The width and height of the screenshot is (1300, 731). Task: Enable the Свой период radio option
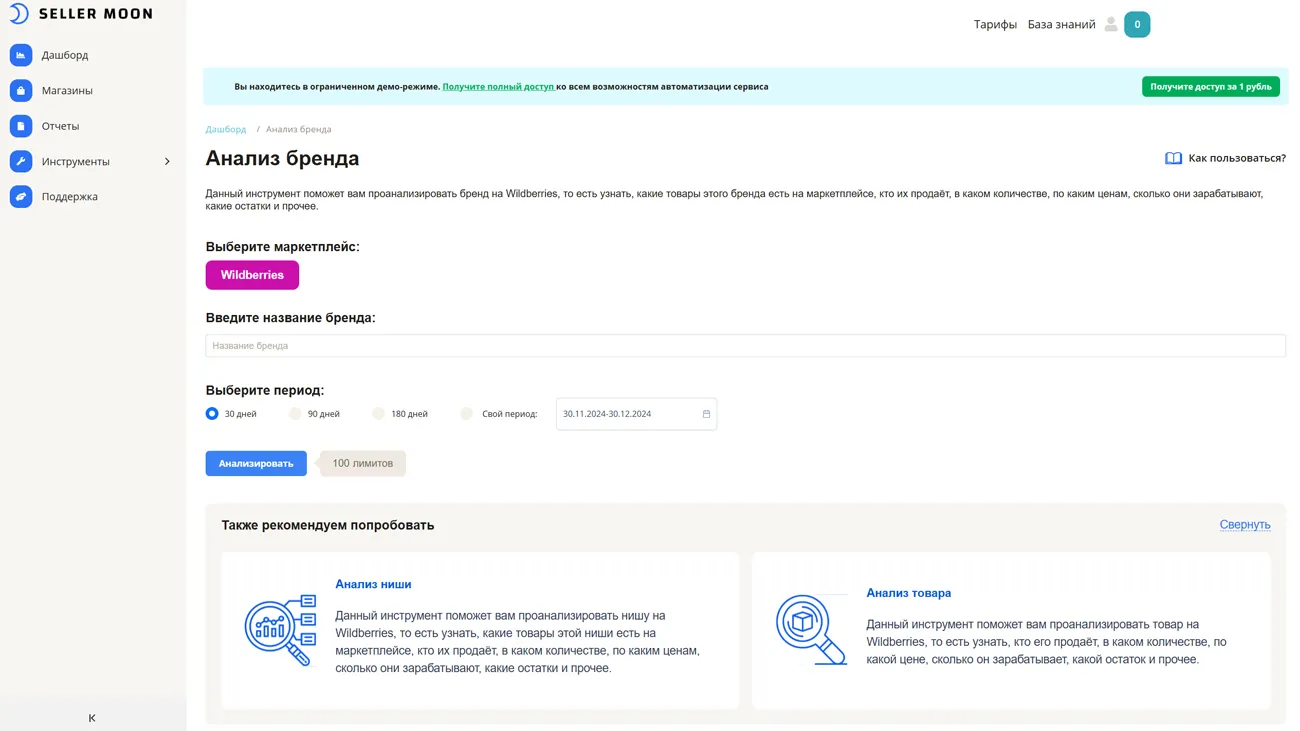[x=467, y=414]
